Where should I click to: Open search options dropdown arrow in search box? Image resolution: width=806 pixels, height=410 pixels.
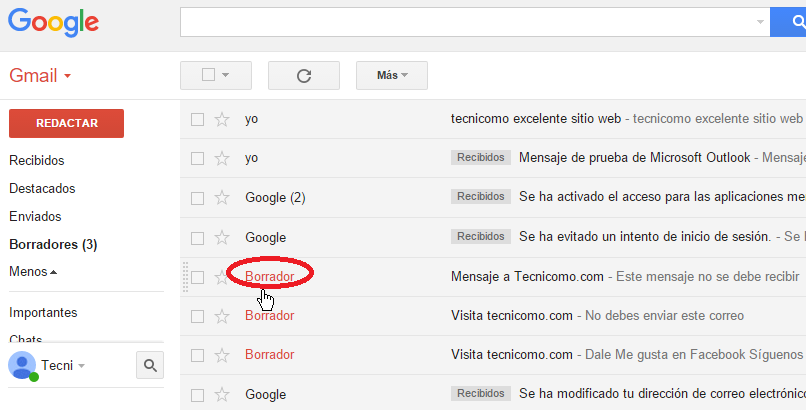[760, 22]
